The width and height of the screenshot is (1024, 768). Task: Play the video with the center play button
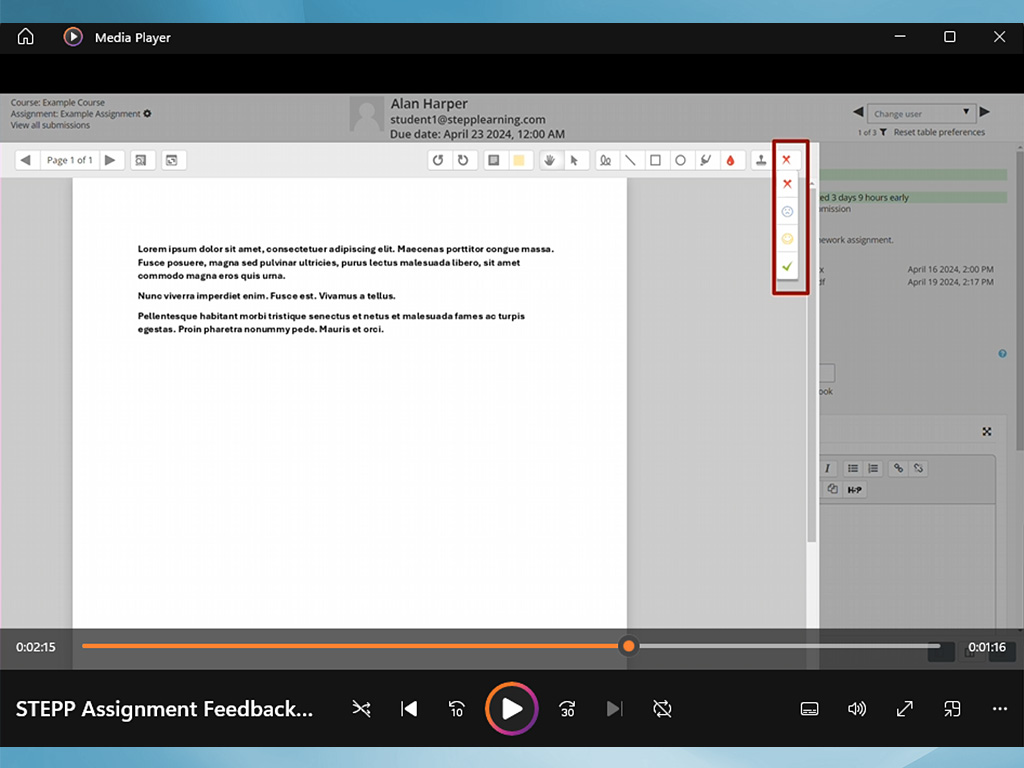coord(512,709)
